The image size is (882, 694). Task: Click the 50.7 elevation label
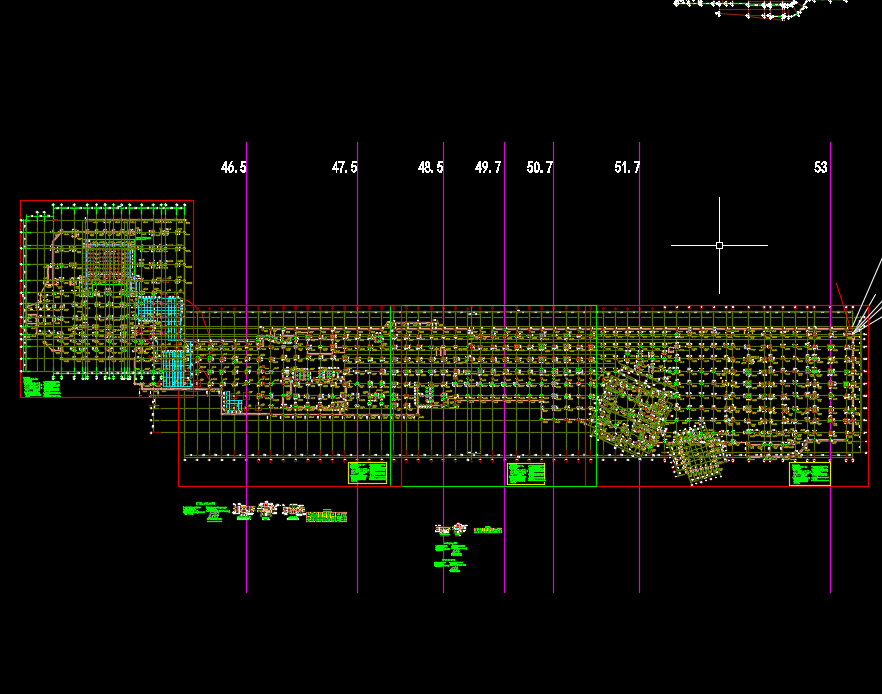coord(539,168)
